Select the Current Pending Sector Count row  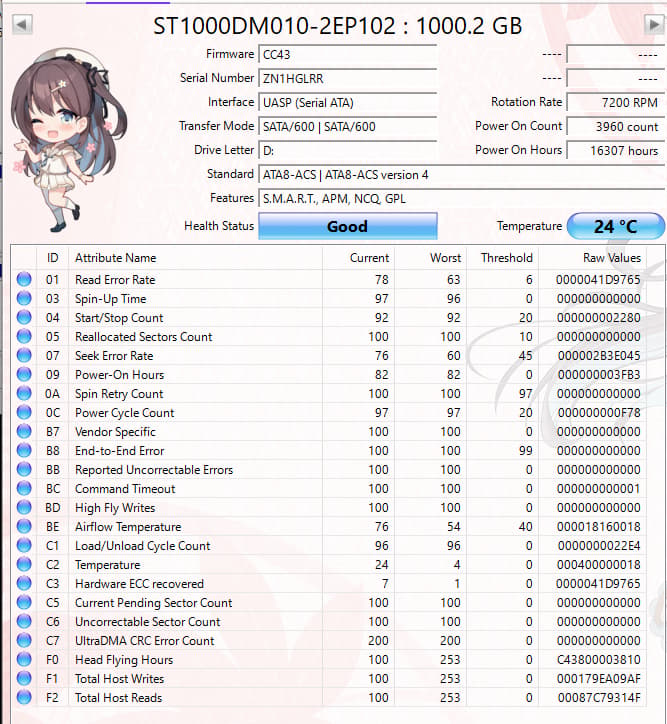click(329, 603)
